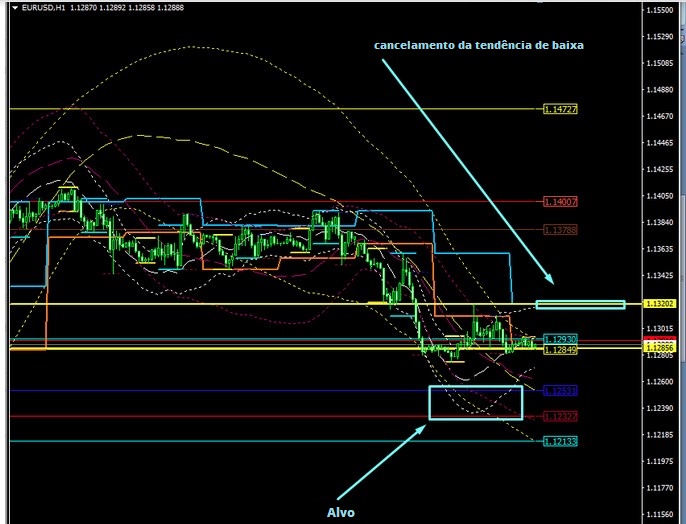Select the 1.15085 price scale tick
The height and width of the screenshot is (524, 686).
660,63
